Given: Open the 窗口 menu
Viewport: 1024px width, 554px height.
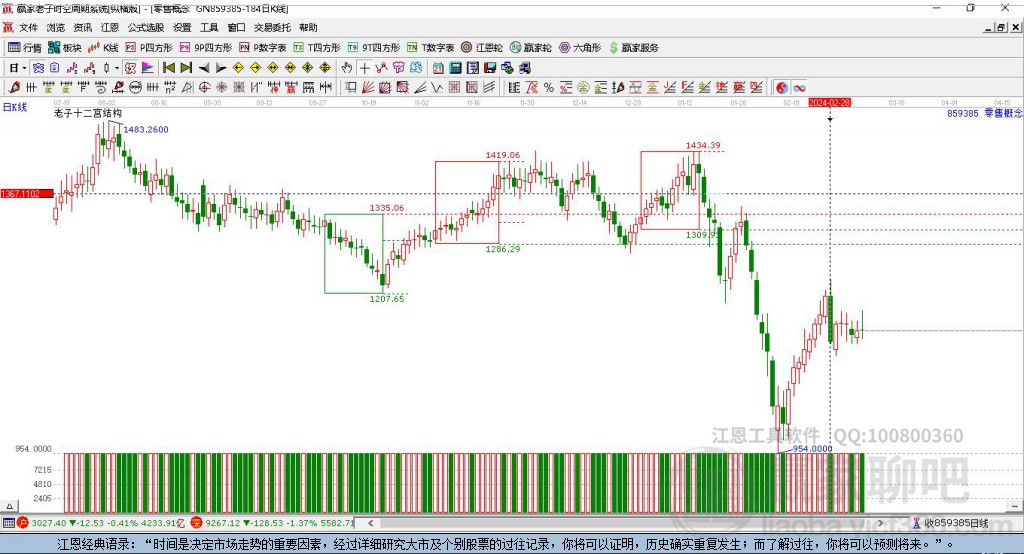Looking at the screenshot, I should (236, 27).
